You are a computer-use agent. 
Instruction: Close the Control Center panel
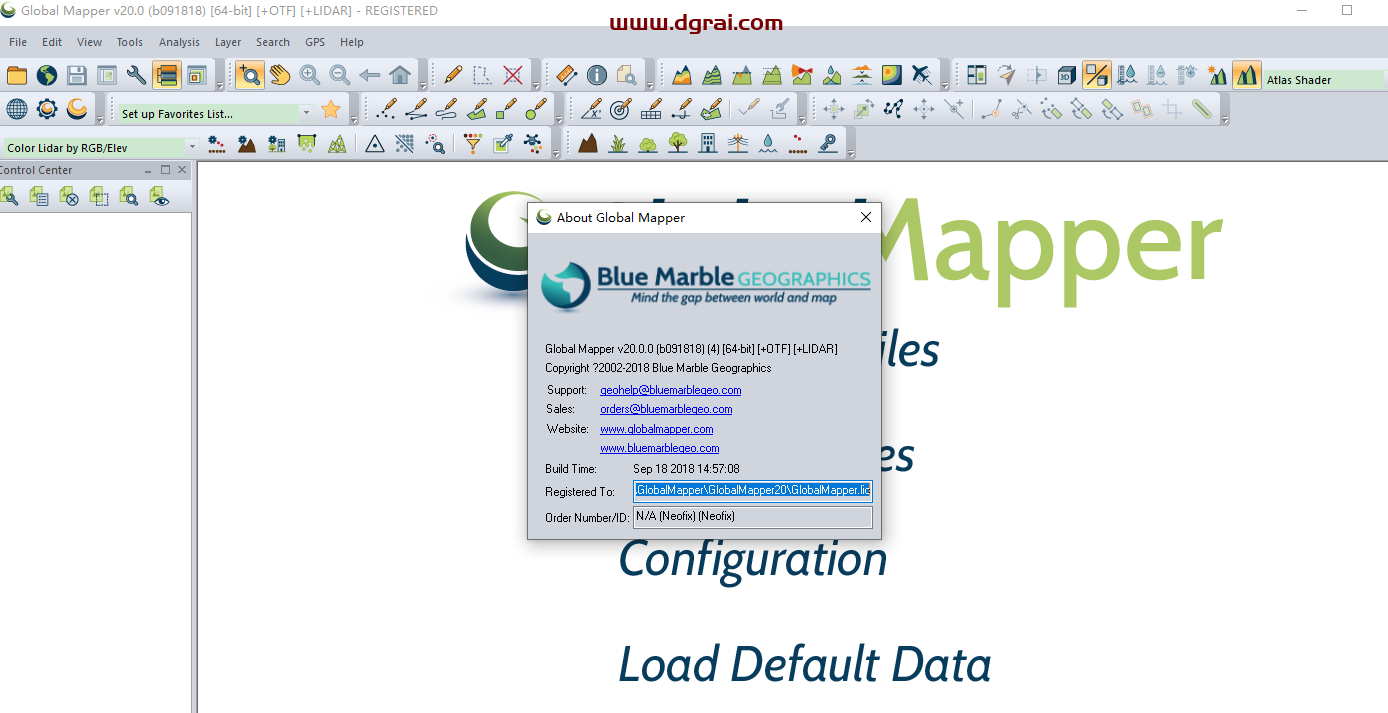(x=182, y=170)
